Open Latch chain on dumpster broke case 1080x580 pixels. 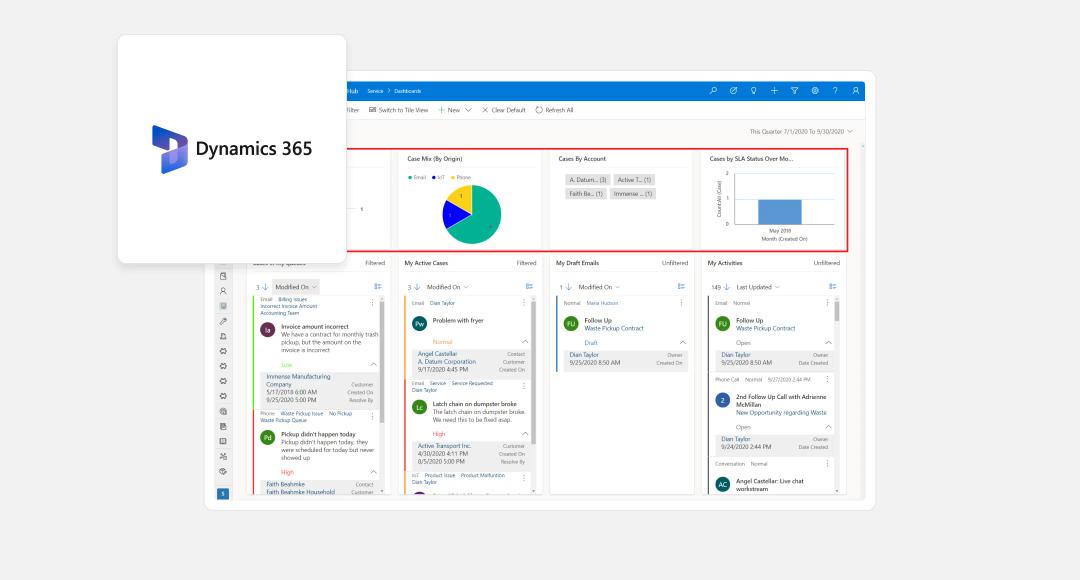475,404
